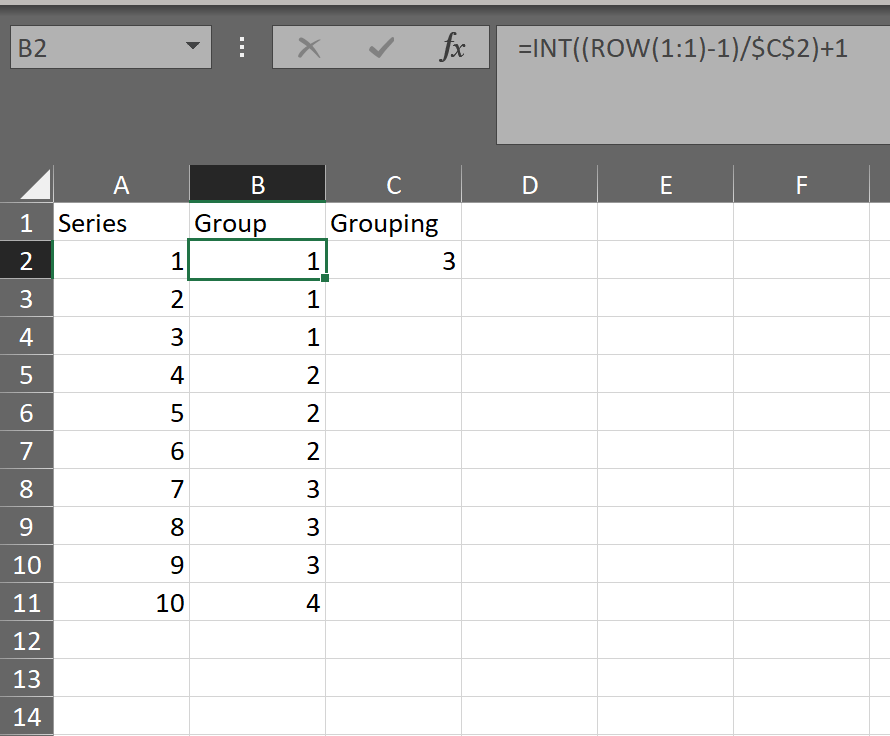The image size is (890, 736).
Task: Select the Grouping header cell C1
Action: (393, 222)
